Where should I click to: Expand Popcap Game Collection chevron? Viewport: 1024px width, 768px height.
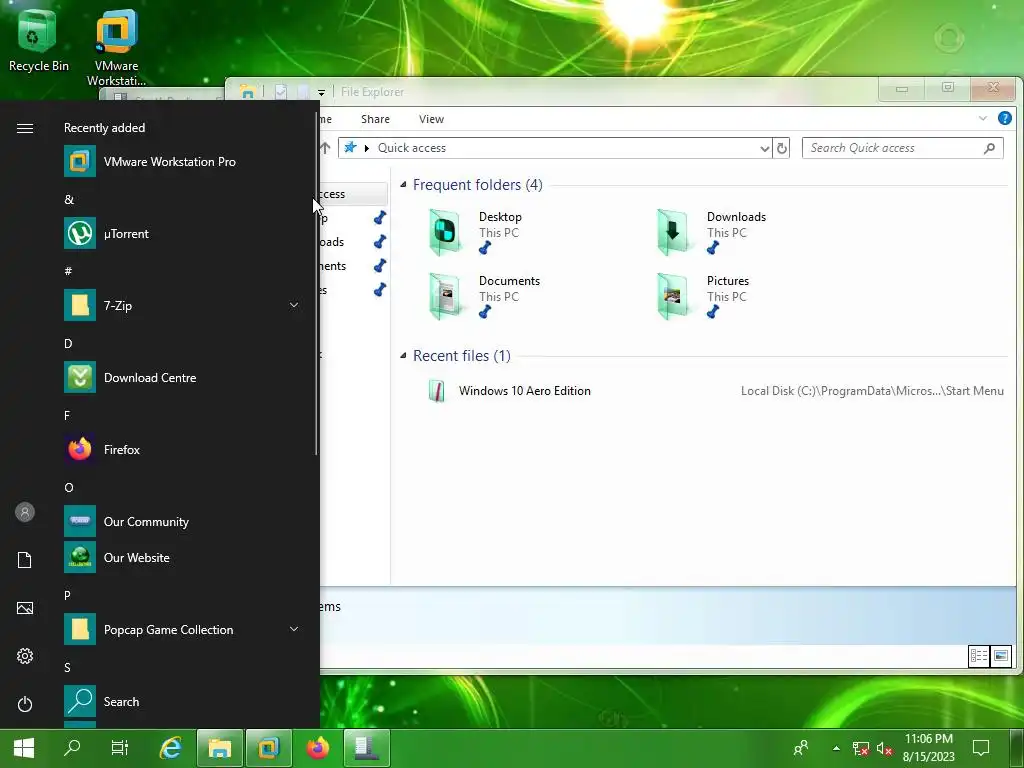pyautogui.click(x=294, y=629)
